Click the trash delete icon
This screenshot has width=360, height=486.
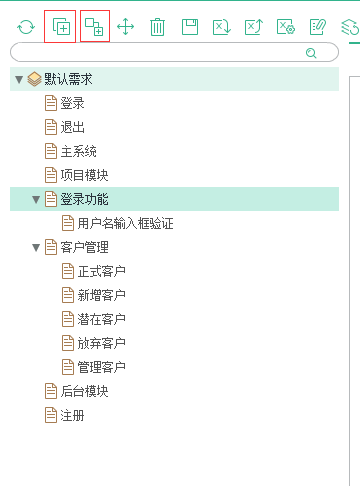coord(157,27)
